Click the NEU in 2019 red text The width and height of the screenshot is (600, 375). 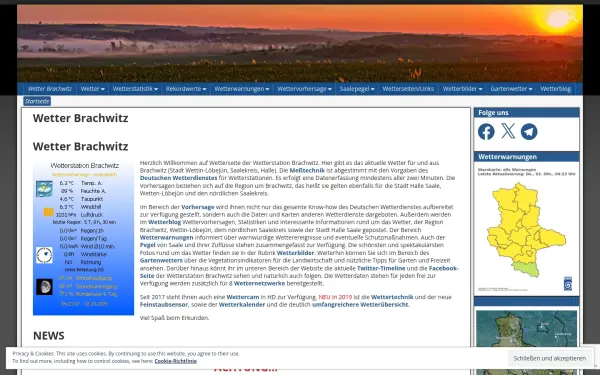(335, 297)
